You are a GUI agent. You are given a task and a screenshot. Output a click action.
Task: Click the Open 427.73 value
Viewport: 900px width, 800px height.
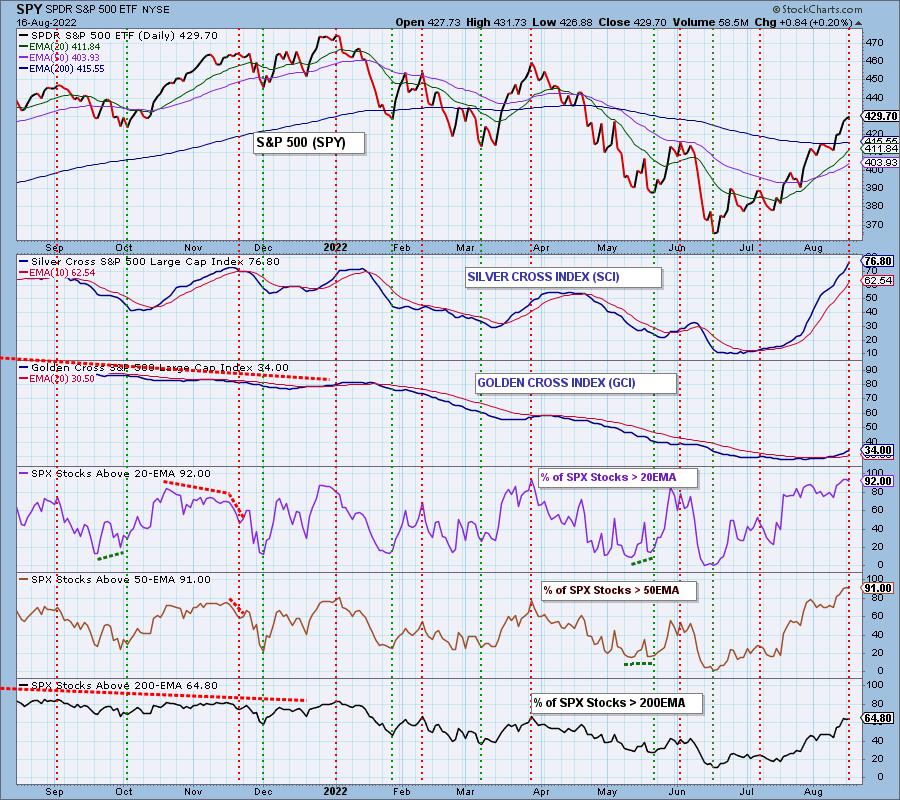point(428,22)
